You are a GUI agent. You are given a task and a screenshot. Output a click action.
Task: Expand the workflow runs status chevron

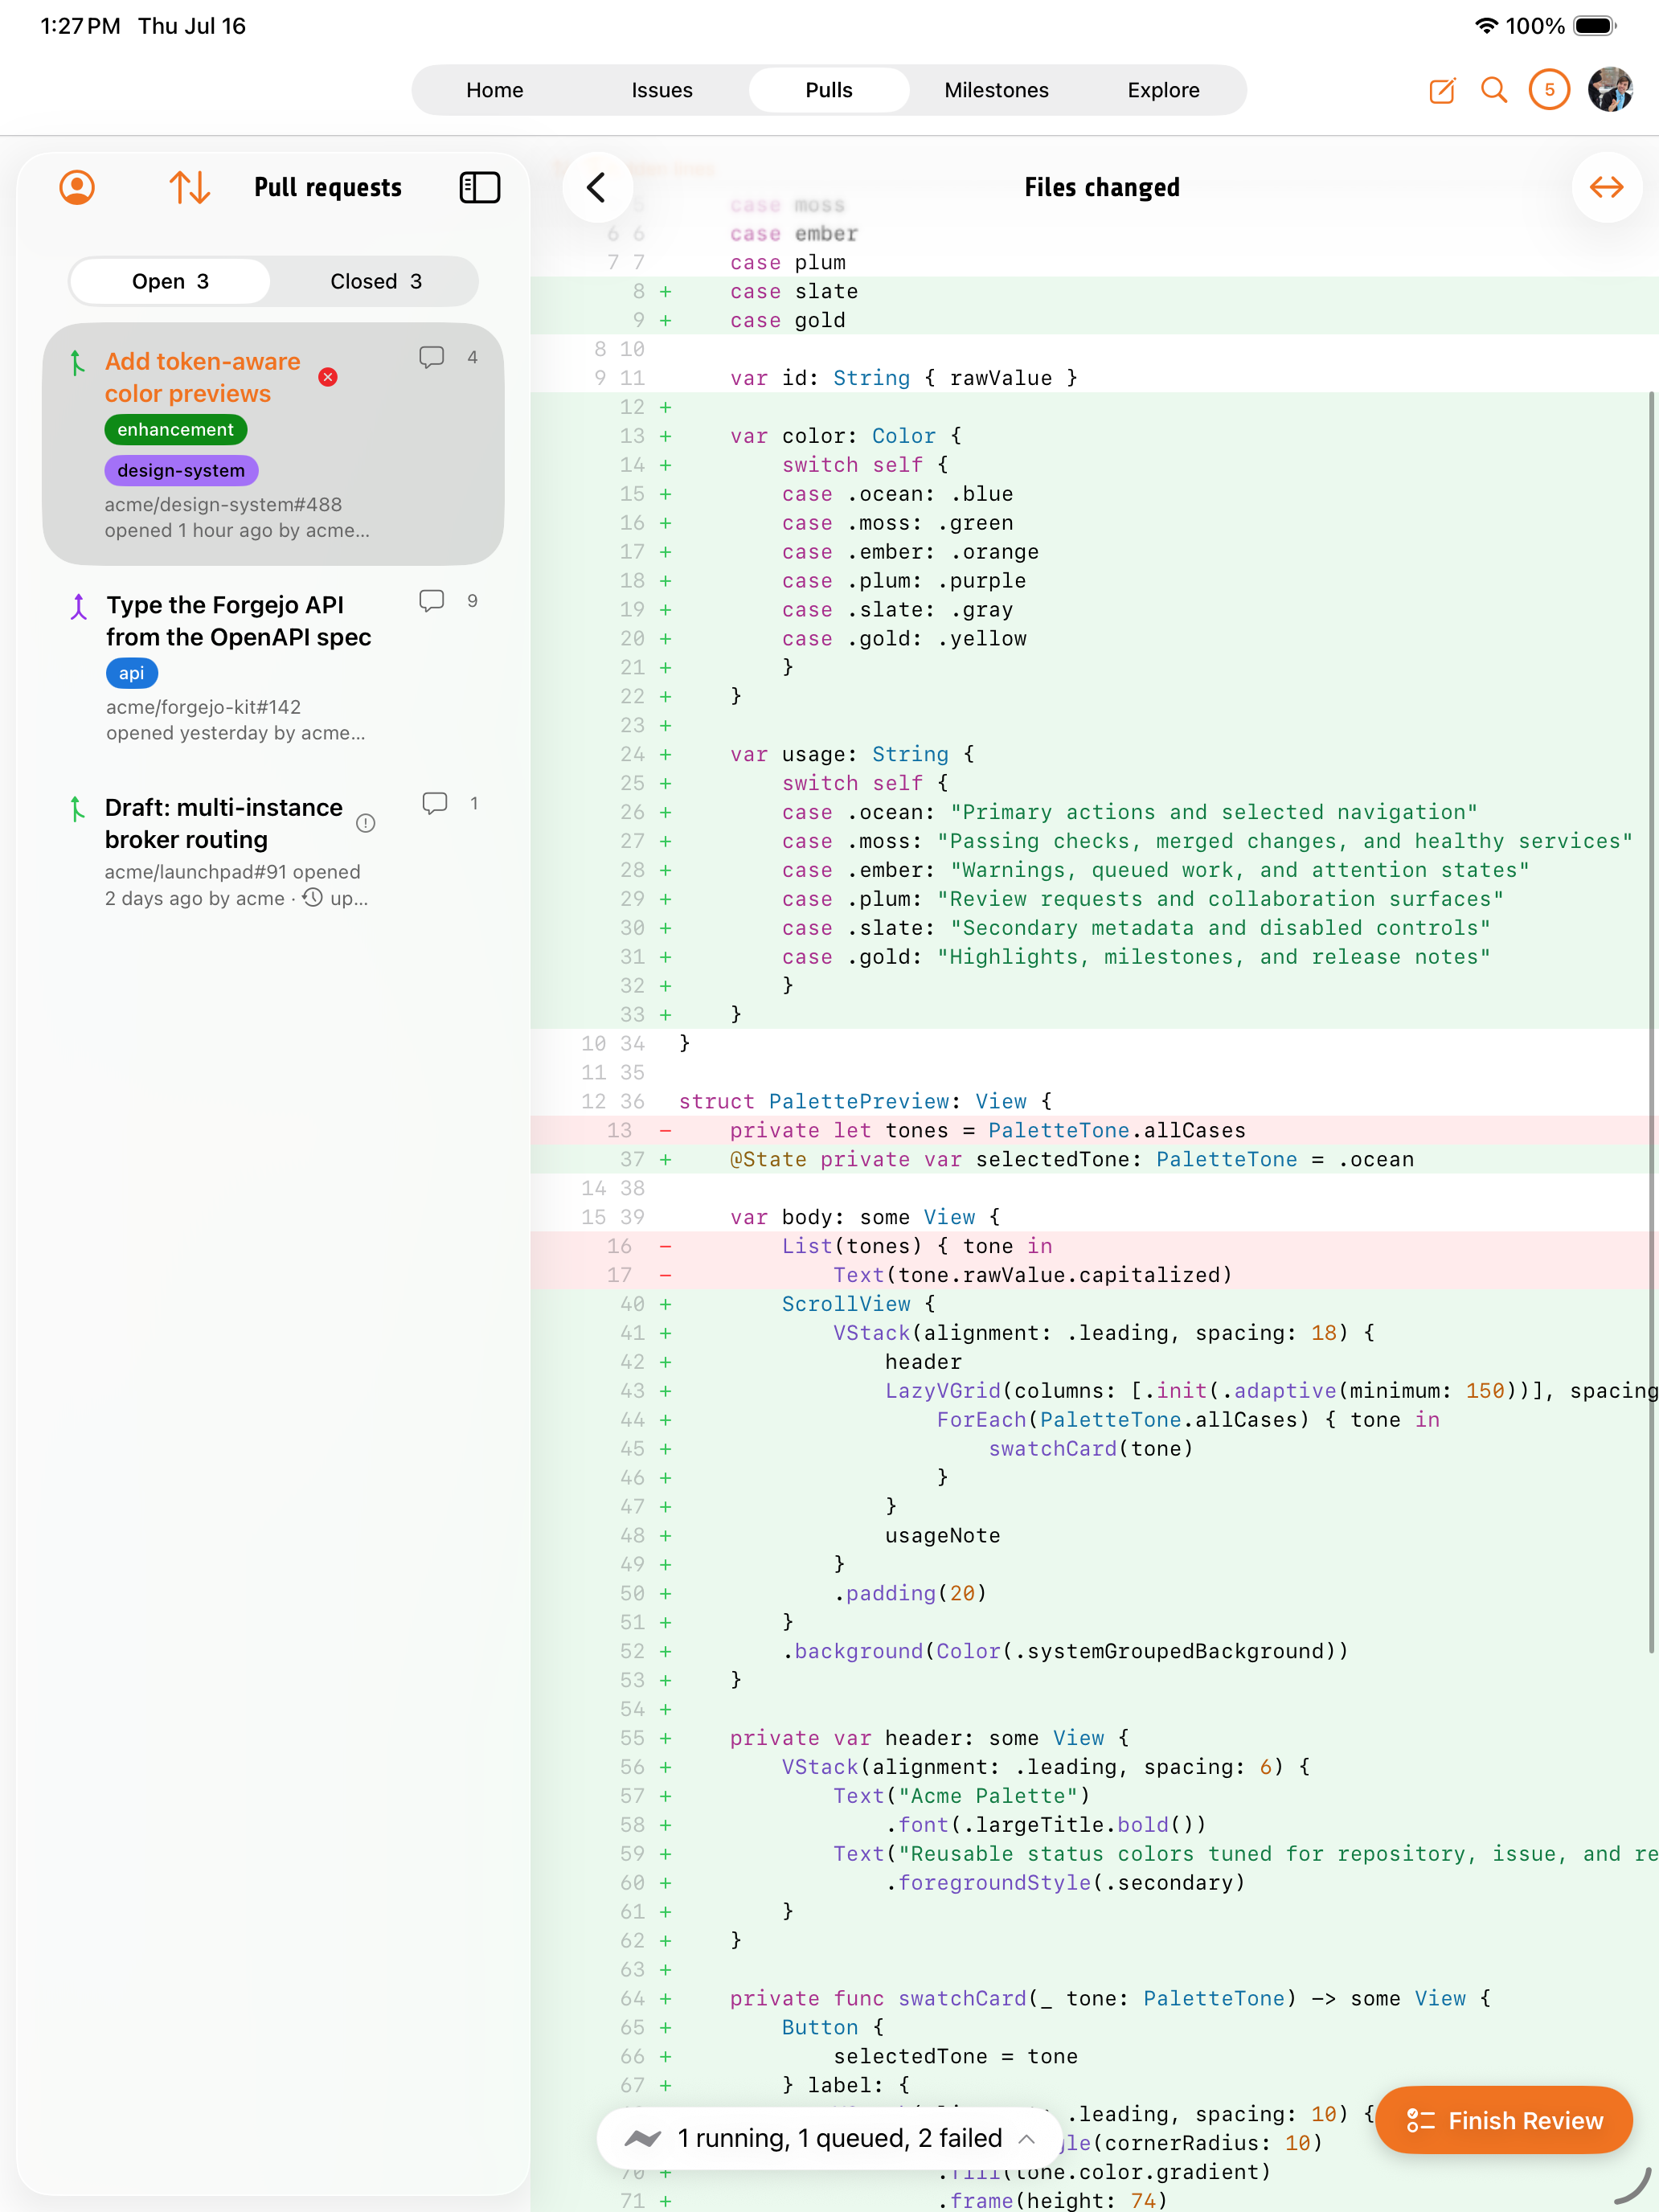pyautogui.click(x=1026, y=2138)
